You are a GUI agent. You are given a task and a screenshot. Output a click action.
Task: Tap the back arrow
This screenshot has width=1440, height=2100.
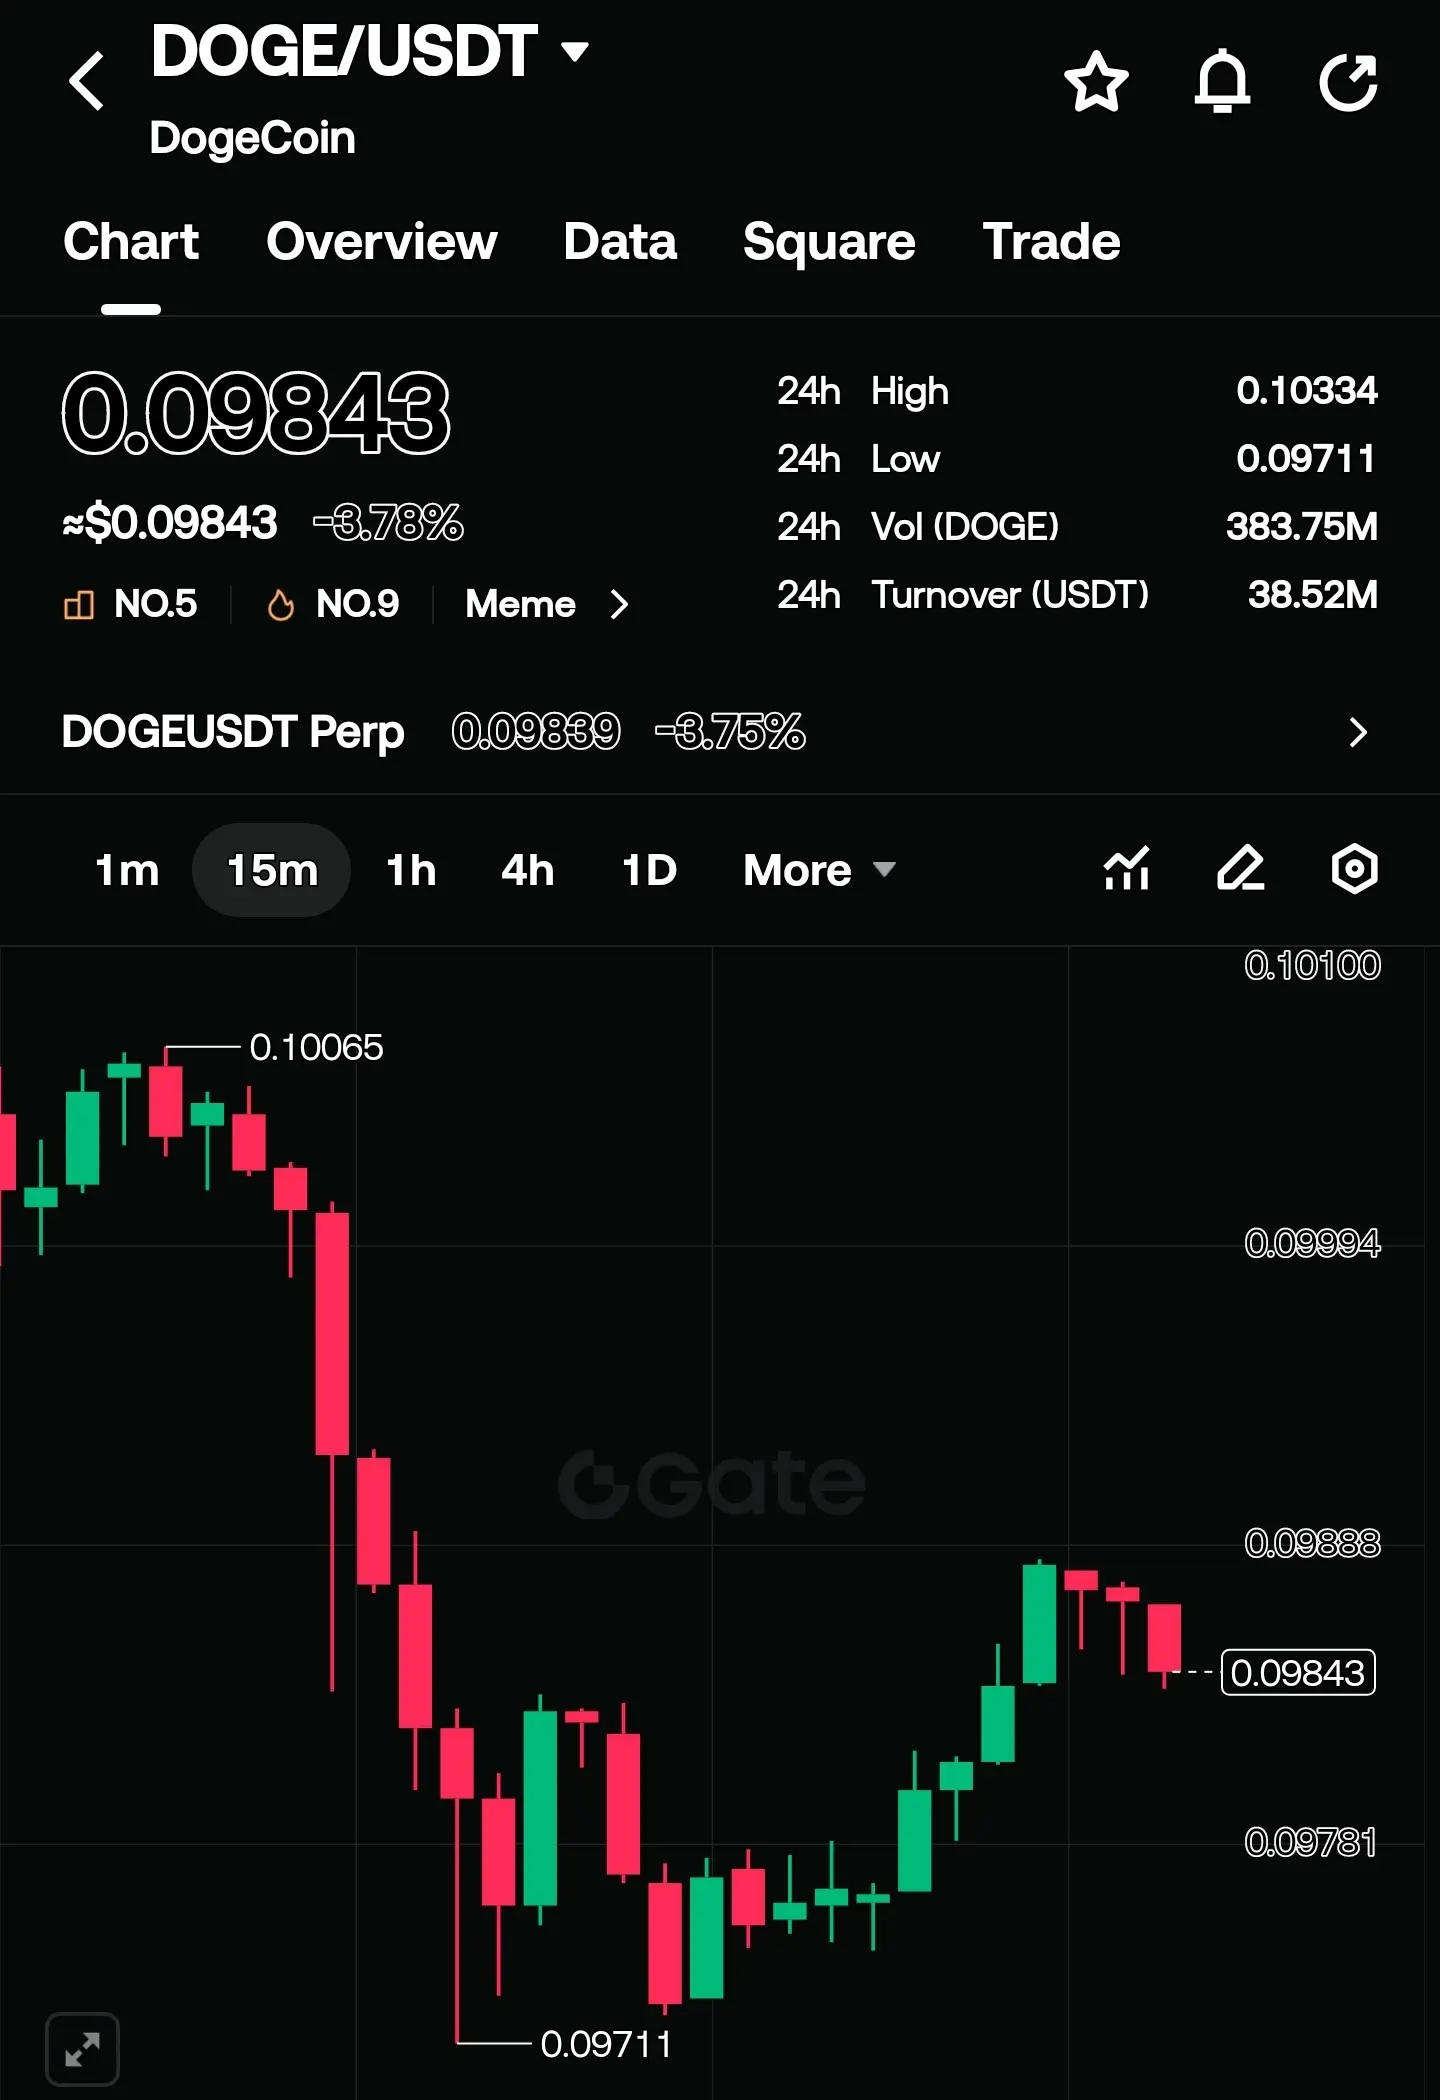coord(87,81)
